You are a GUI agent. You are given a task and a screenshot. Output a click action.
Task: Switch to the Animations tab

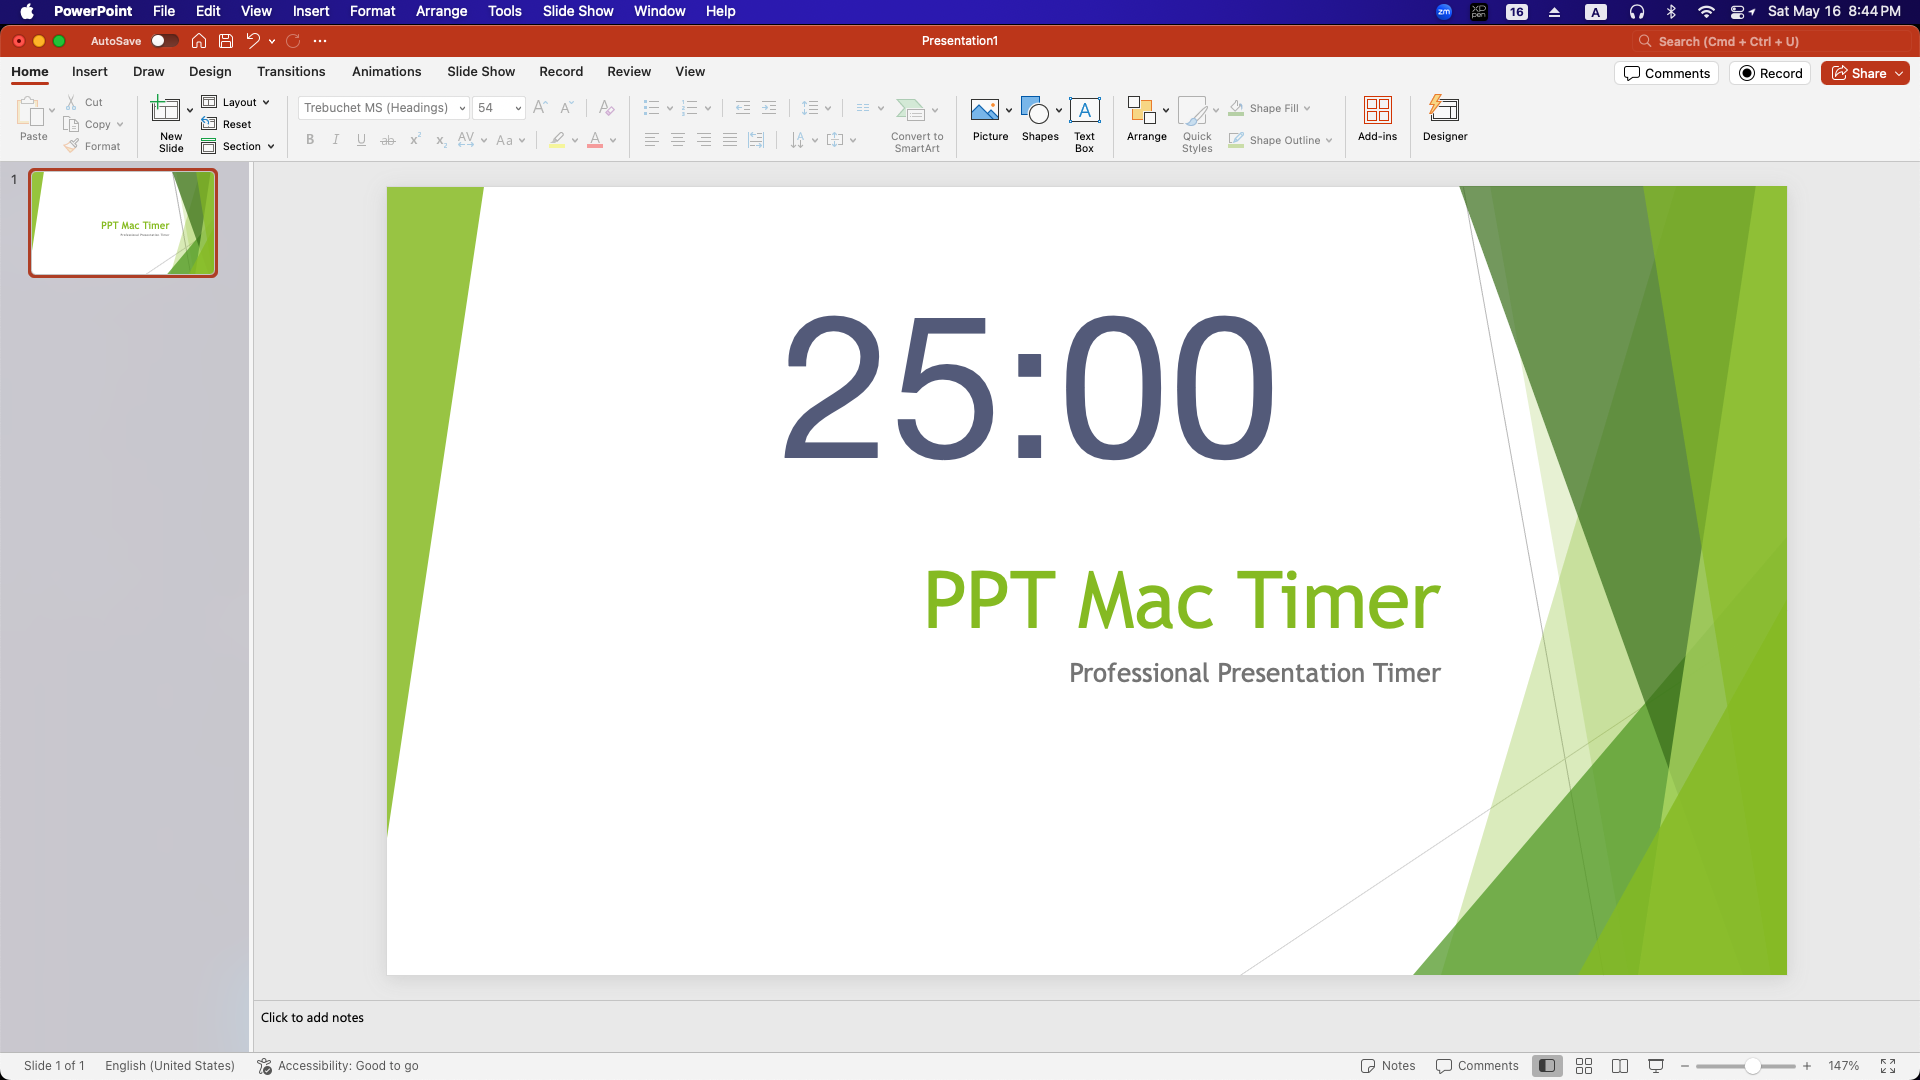coord(386,72)
